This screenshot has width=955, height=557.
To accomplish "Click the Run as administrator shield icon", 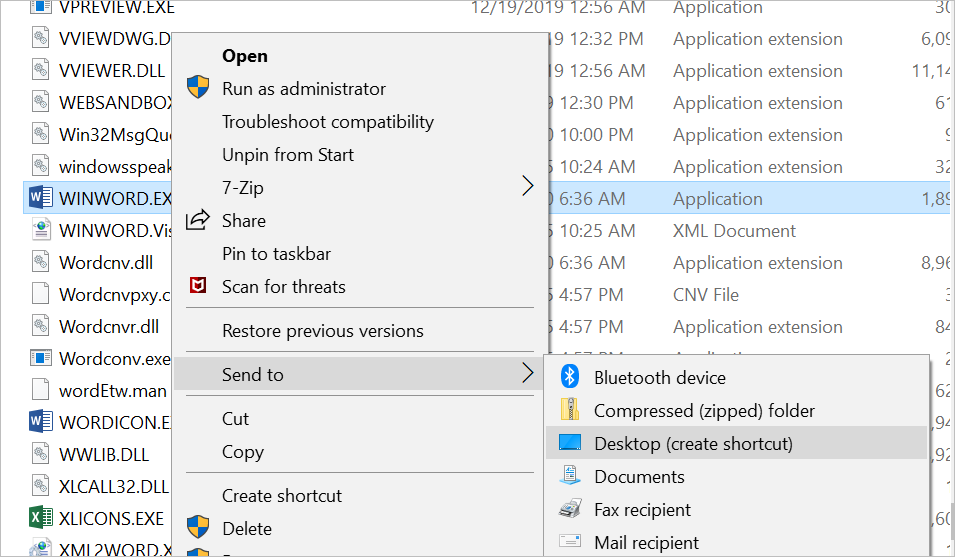I will coord(198,89).
